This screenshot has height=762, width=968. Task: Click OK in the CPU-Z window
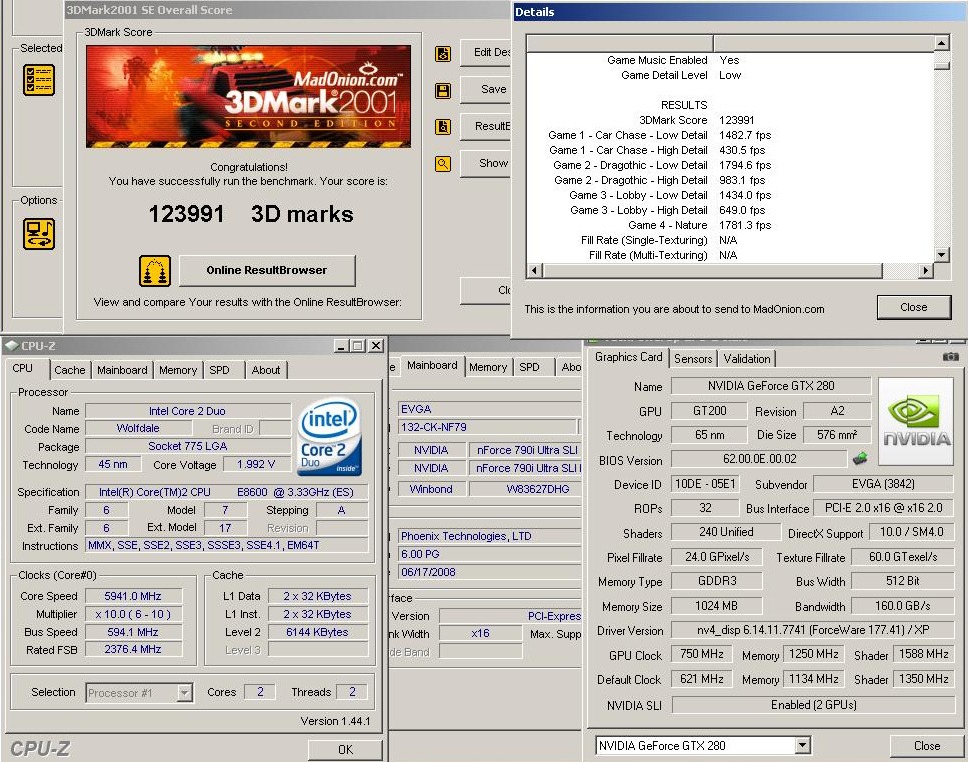tap(345, 749)
